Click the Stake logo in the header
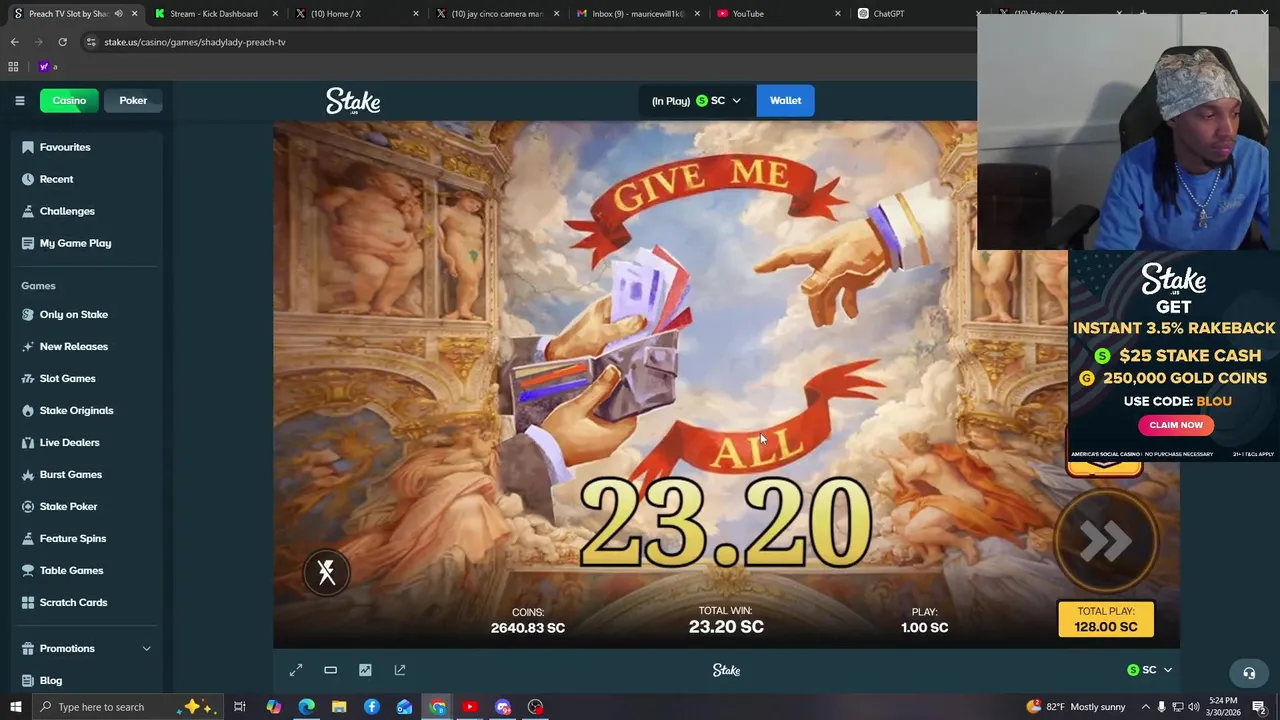This screenshot has width=1280, height=720. point(352,101)
